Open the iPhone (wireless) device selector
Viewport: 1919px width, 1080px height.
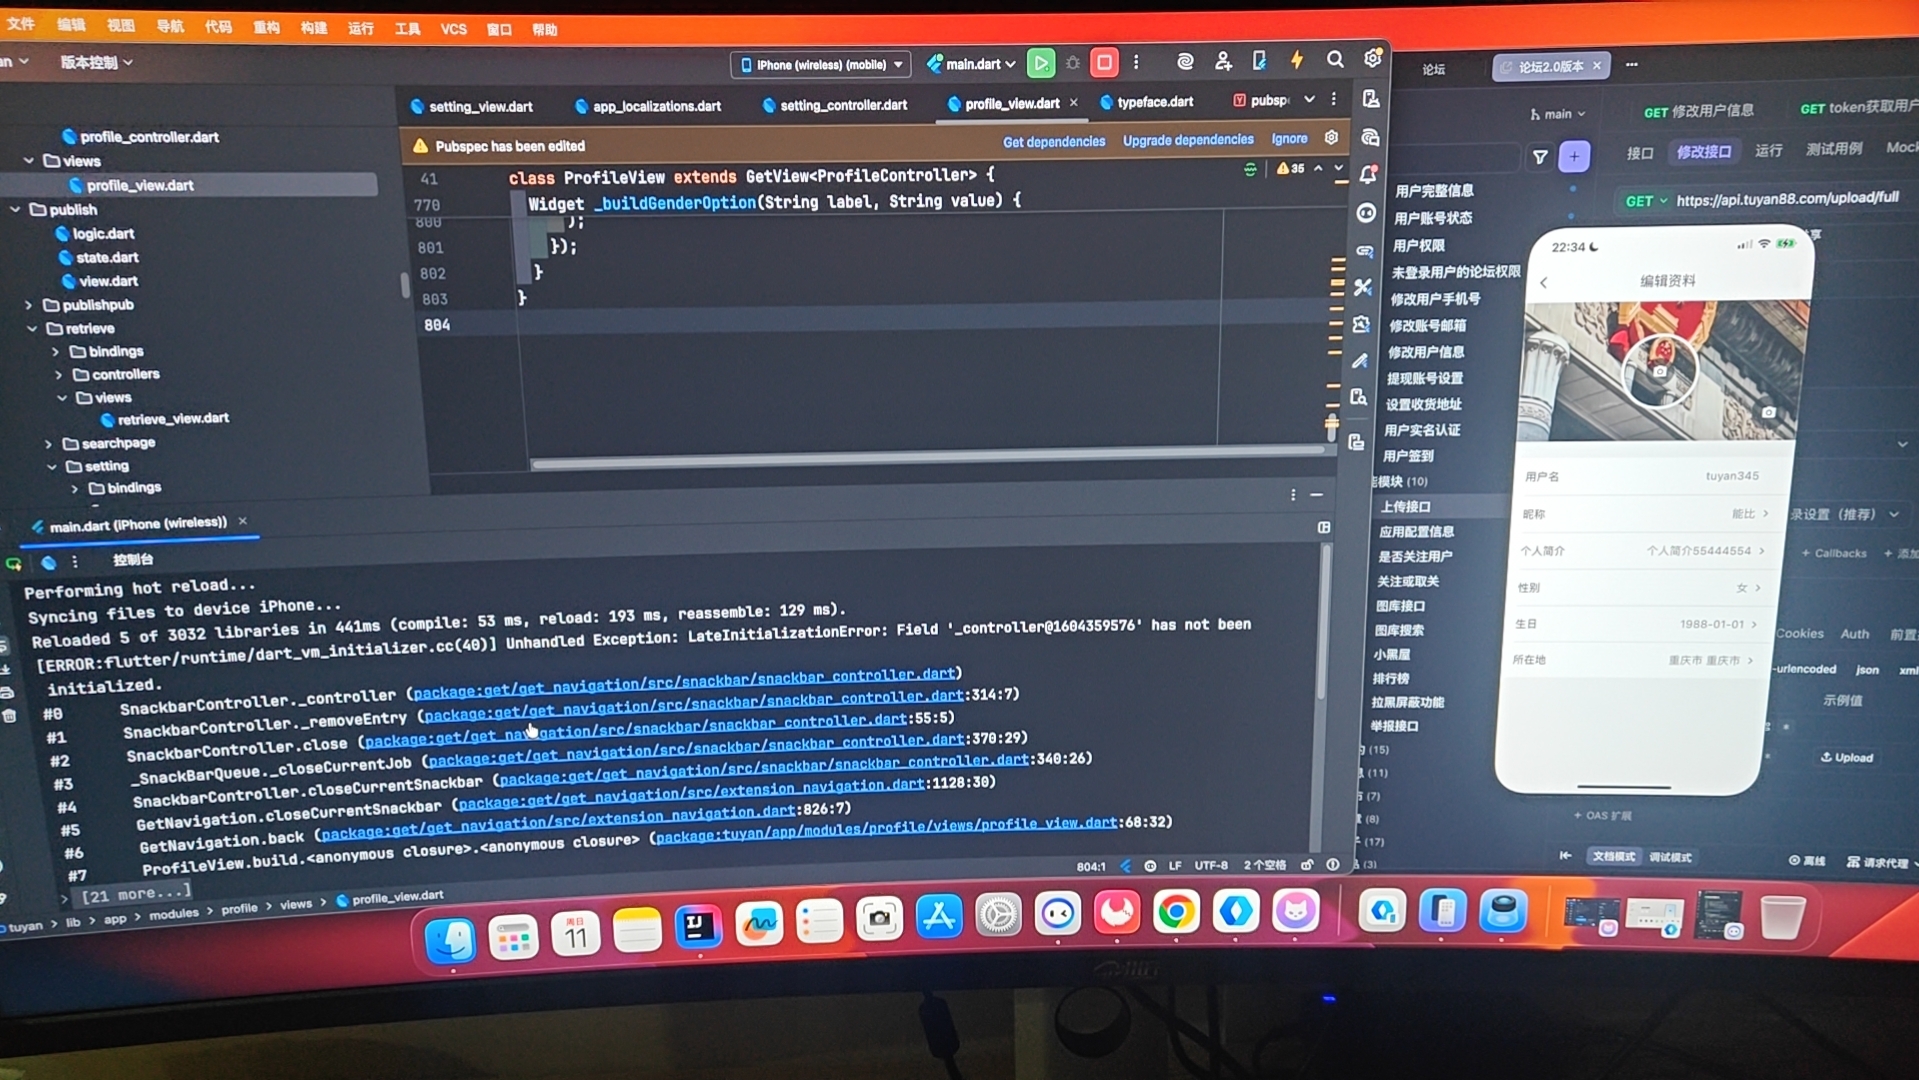(821, 65)
